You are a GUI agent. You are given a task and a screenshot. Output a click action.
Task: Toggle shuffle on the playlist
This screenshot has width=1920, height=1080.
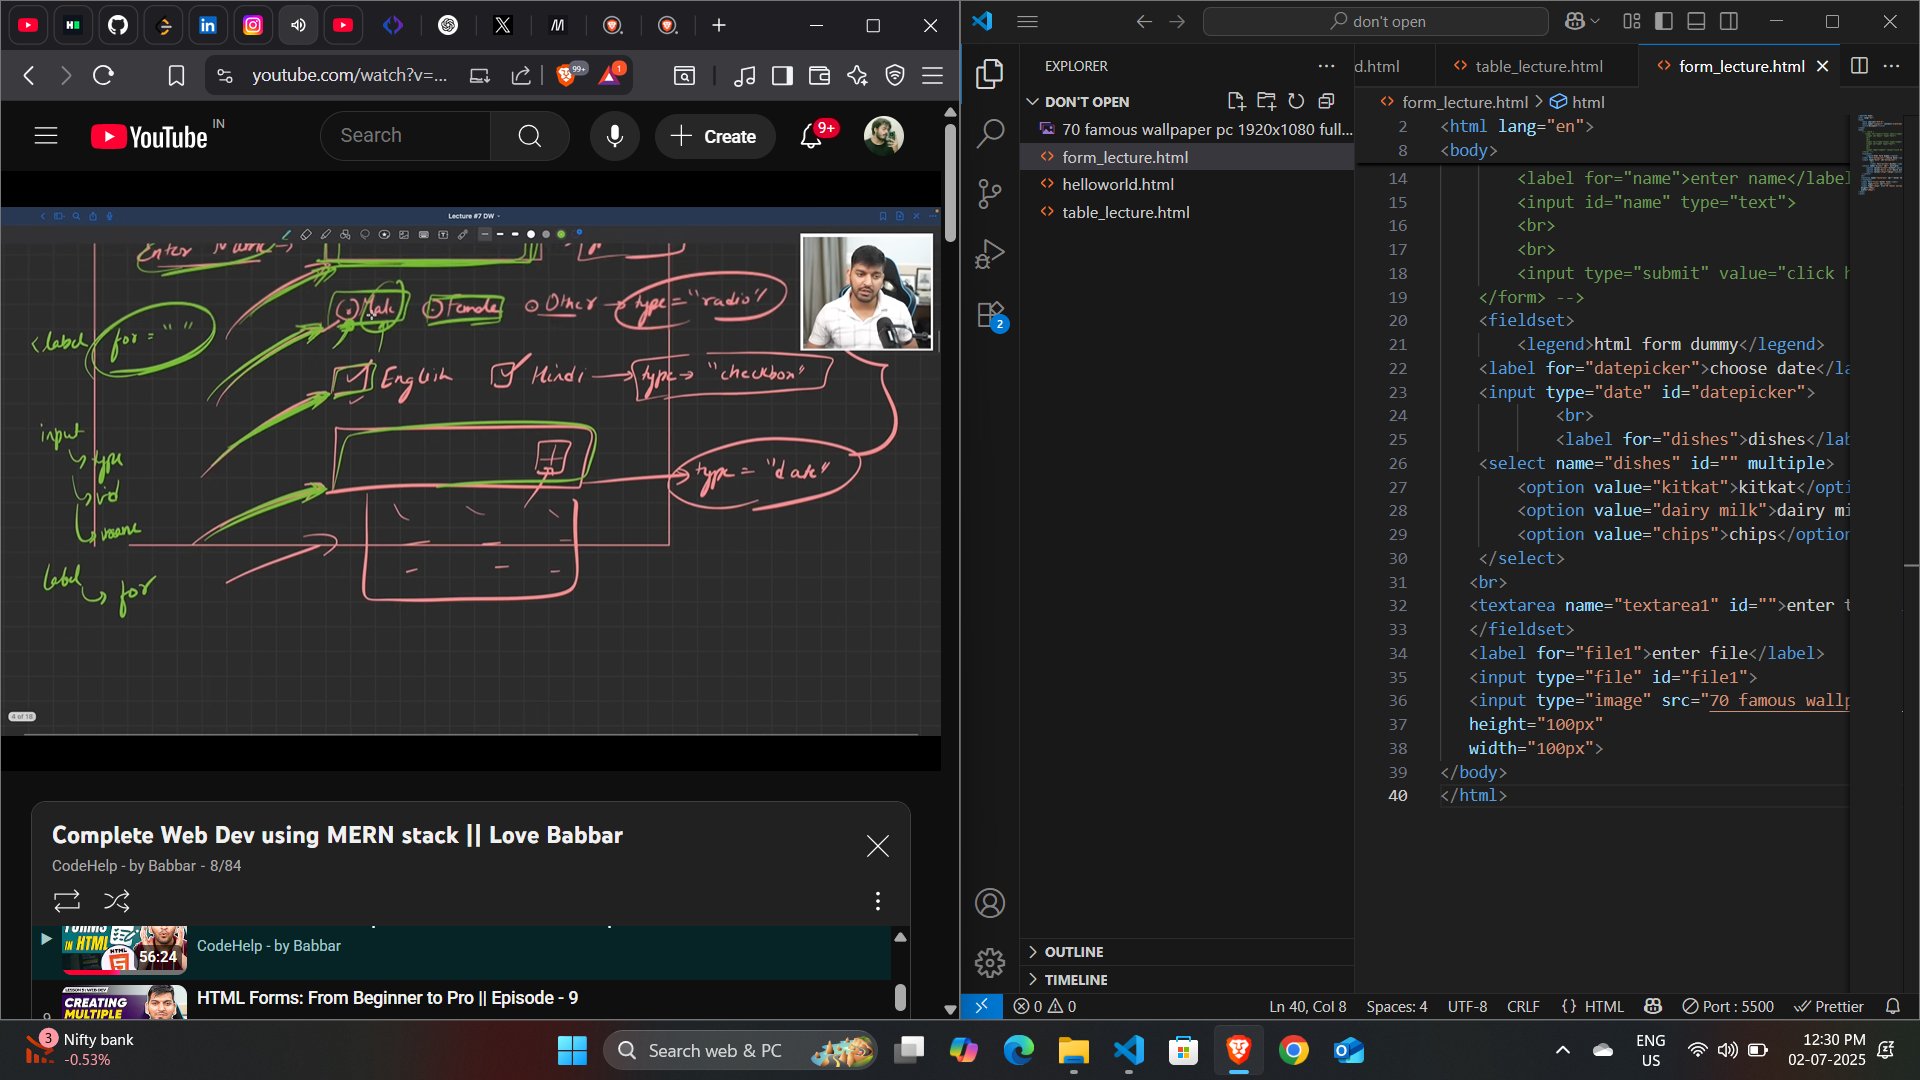[117, 901]
